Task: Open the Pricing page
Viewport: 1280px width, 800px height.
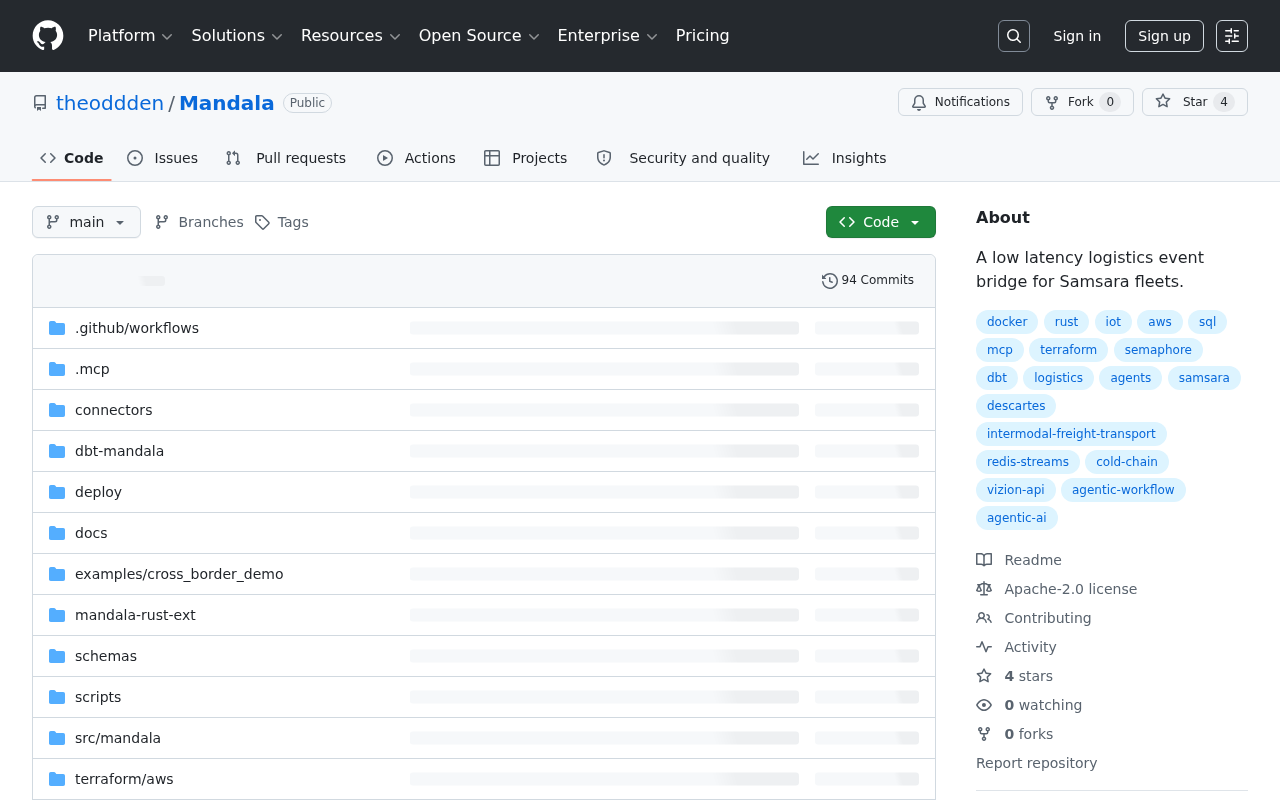Action: (702, 36)
